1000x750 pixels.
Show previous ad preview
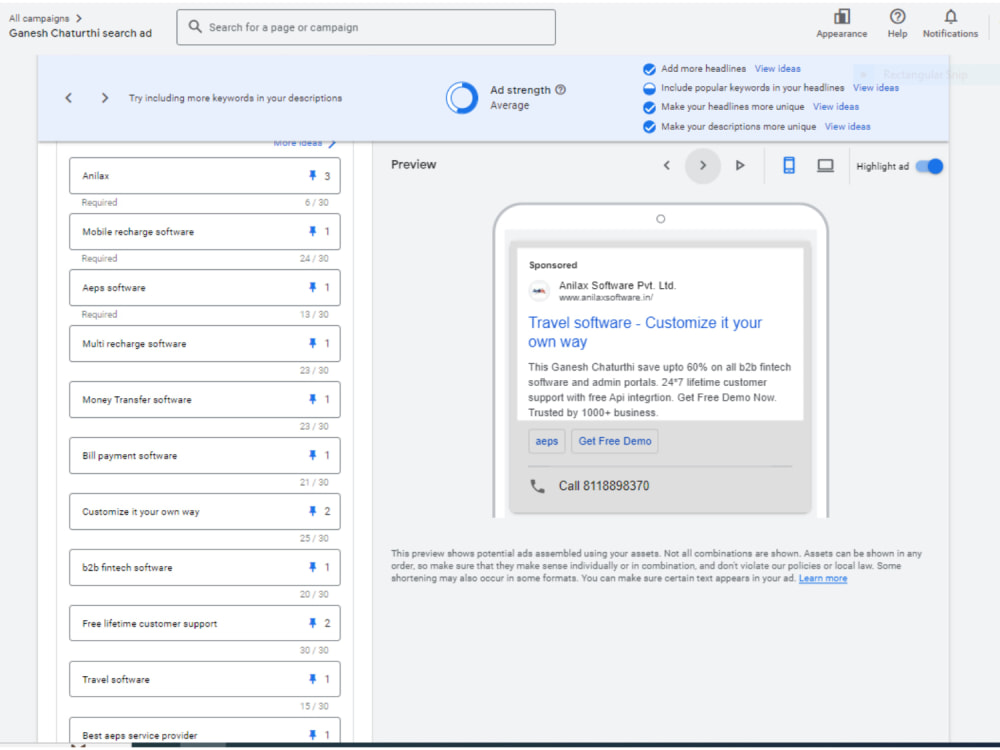(x=666, y=165)
